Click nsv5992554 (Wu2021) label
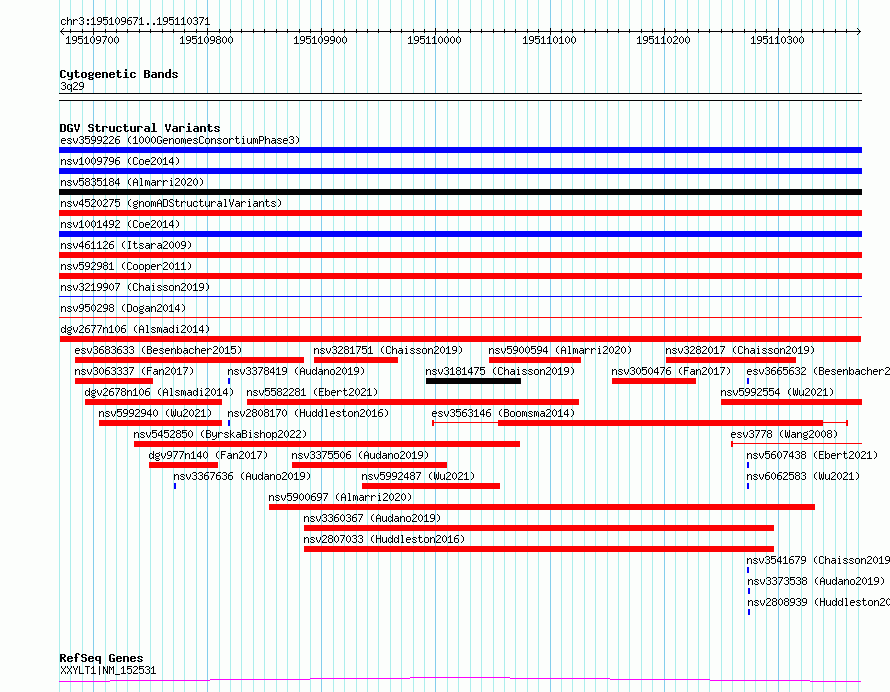The width and height of the screenshot is (890, 692). (777, 392)
